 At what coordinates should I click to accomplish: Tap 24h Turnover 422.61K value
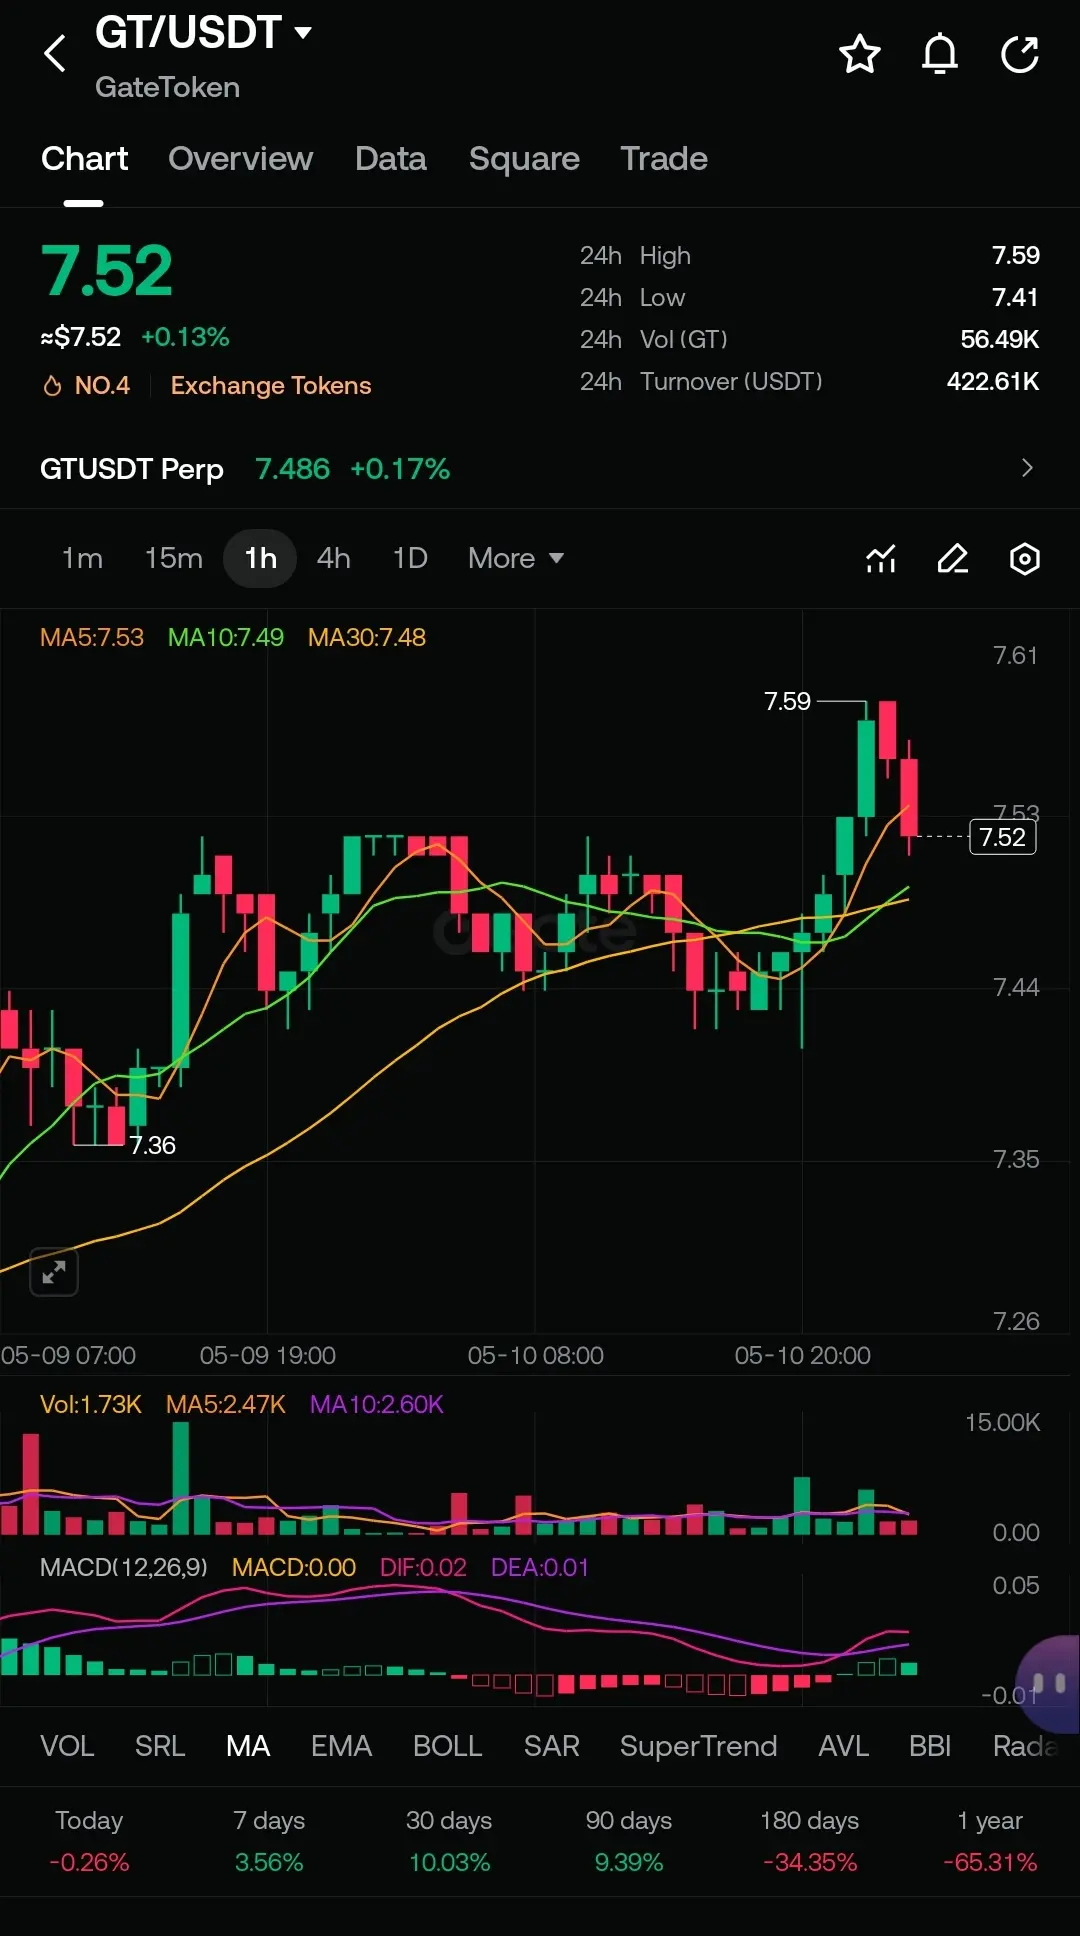pos(993,381)
